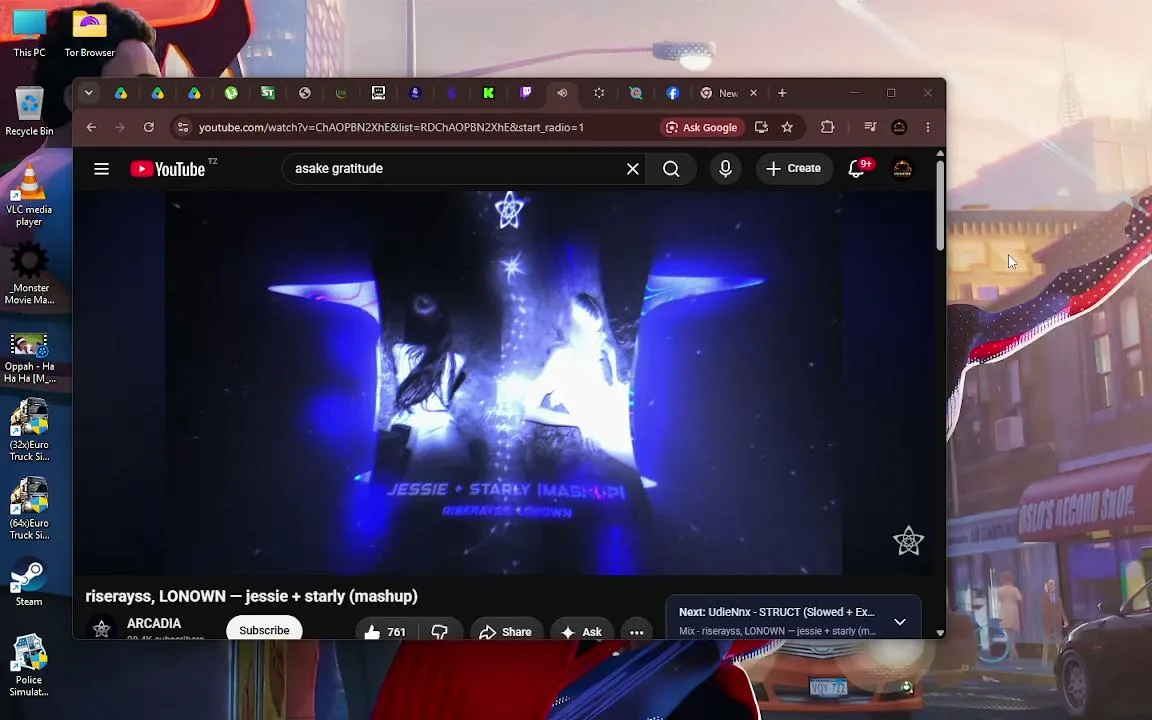Switch to the Facebook tab

click(x=672, y=93)
